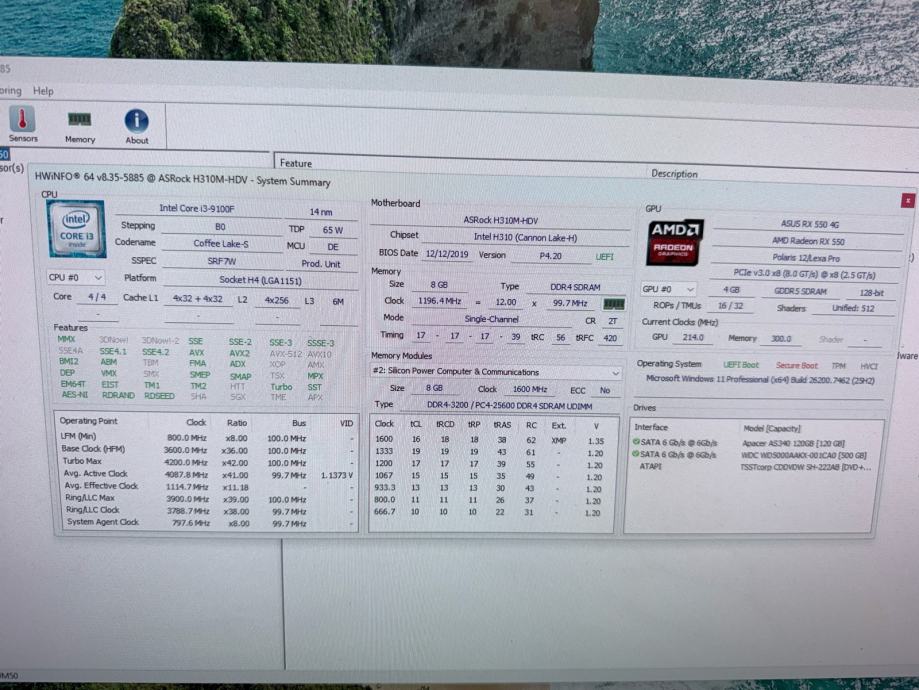919x690 pixels.
Task: Open the Help menu
Action: [43, 91]
